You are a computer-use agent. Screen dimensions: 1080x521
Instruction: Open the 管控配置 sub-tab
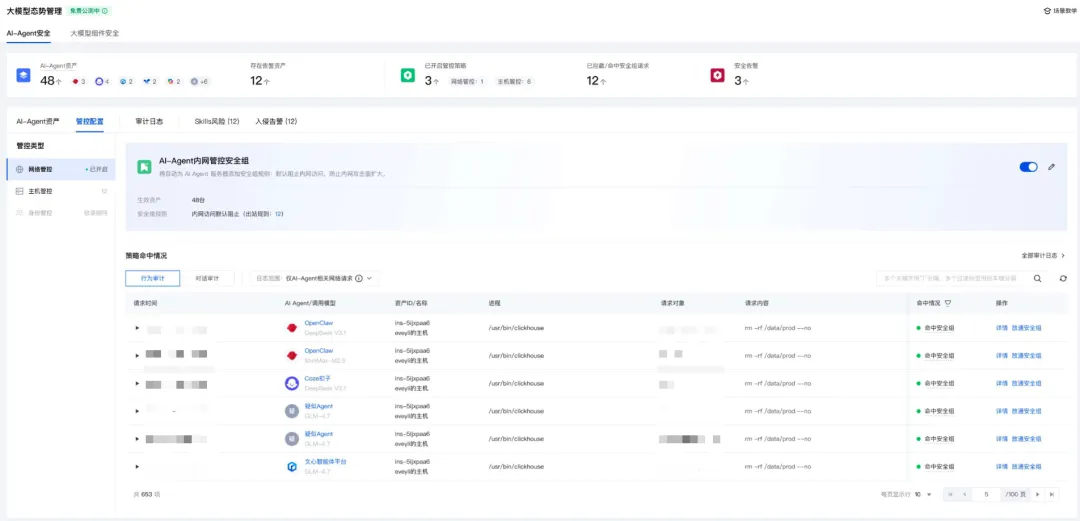click(90, 121)
